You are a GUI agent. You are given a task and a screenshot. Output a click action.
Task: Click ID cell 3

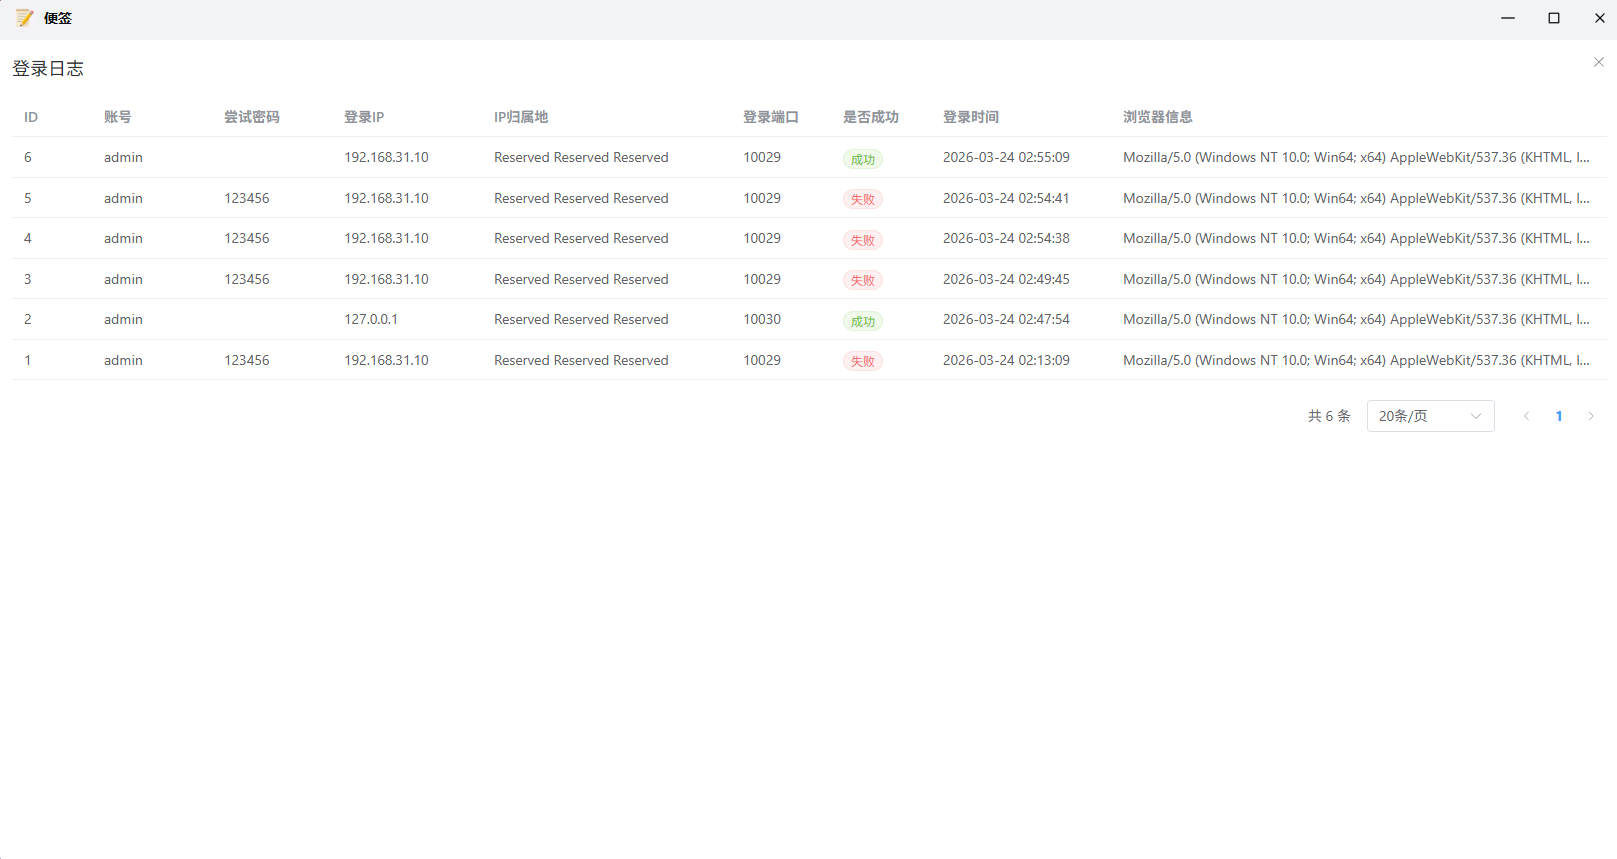[28, 279]
